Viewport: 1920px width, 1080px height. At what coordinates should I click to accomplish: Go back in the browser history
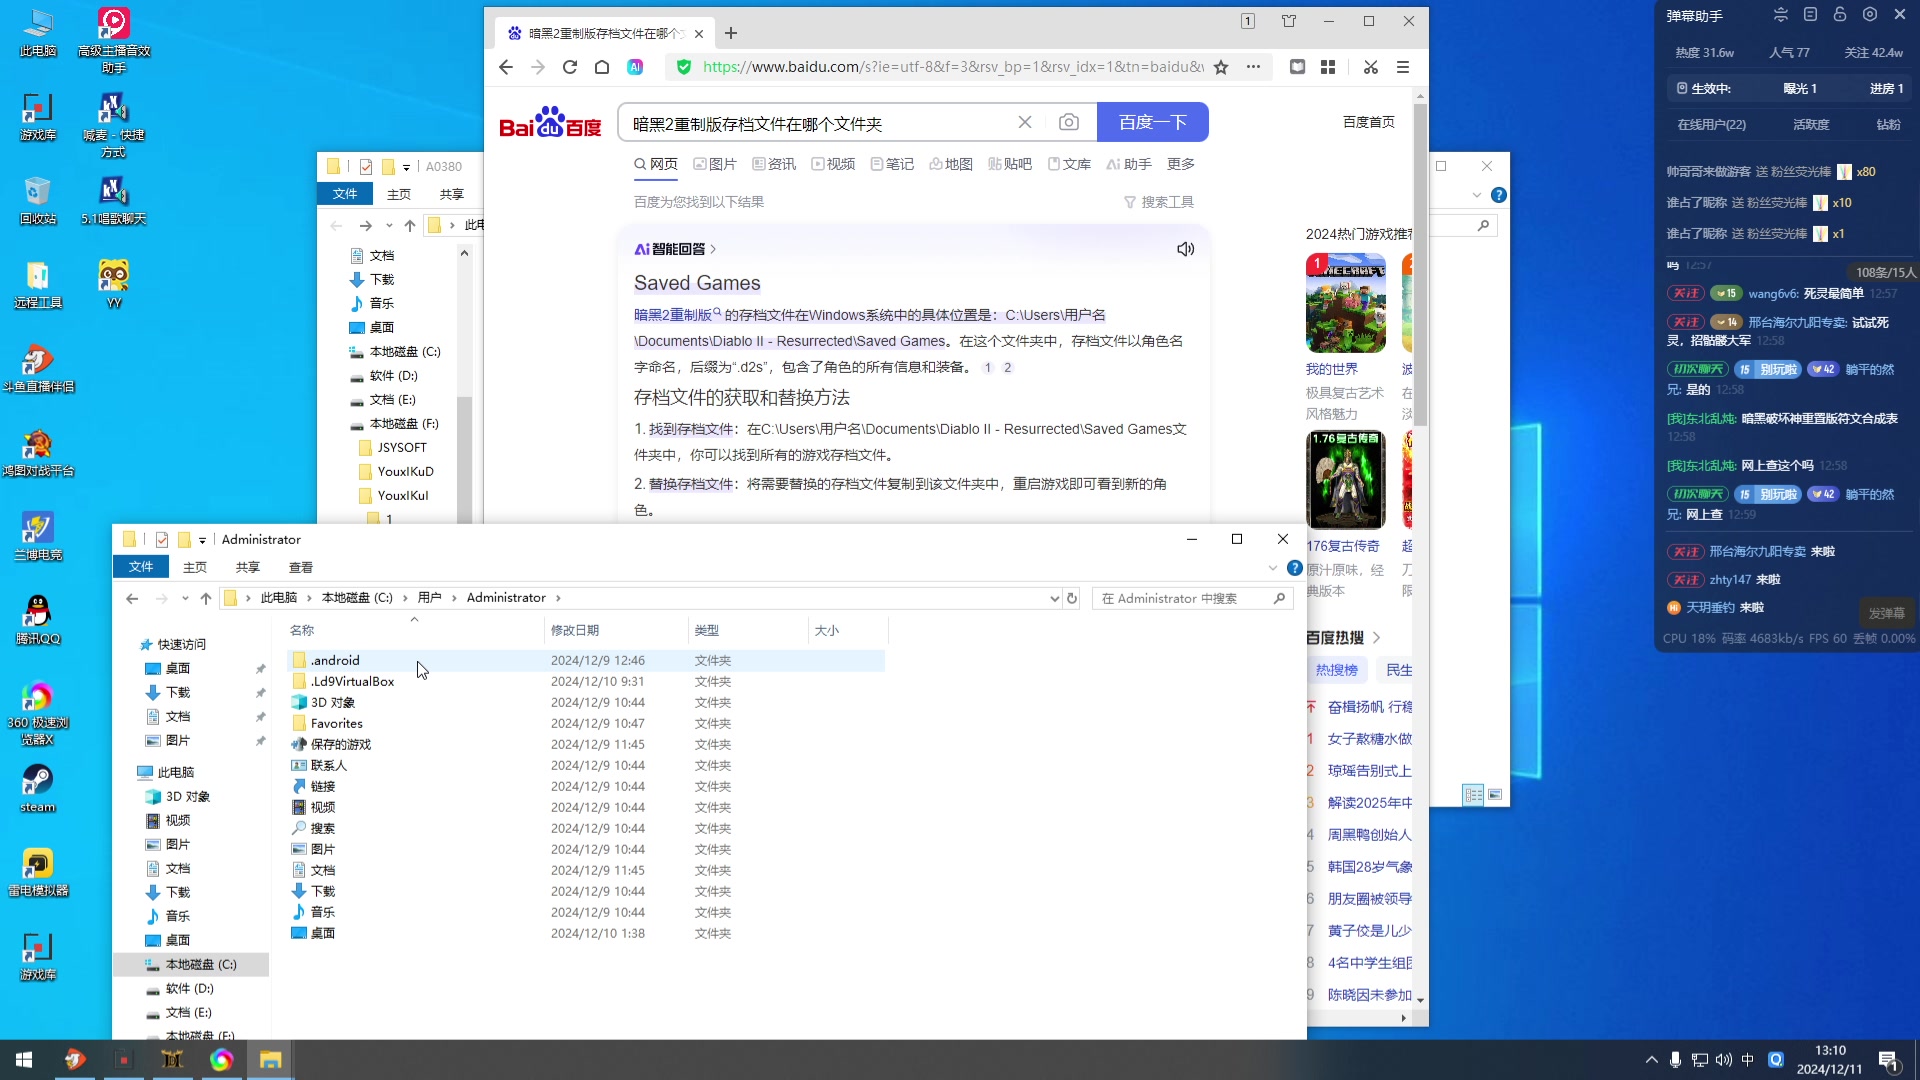pos(506,67)
